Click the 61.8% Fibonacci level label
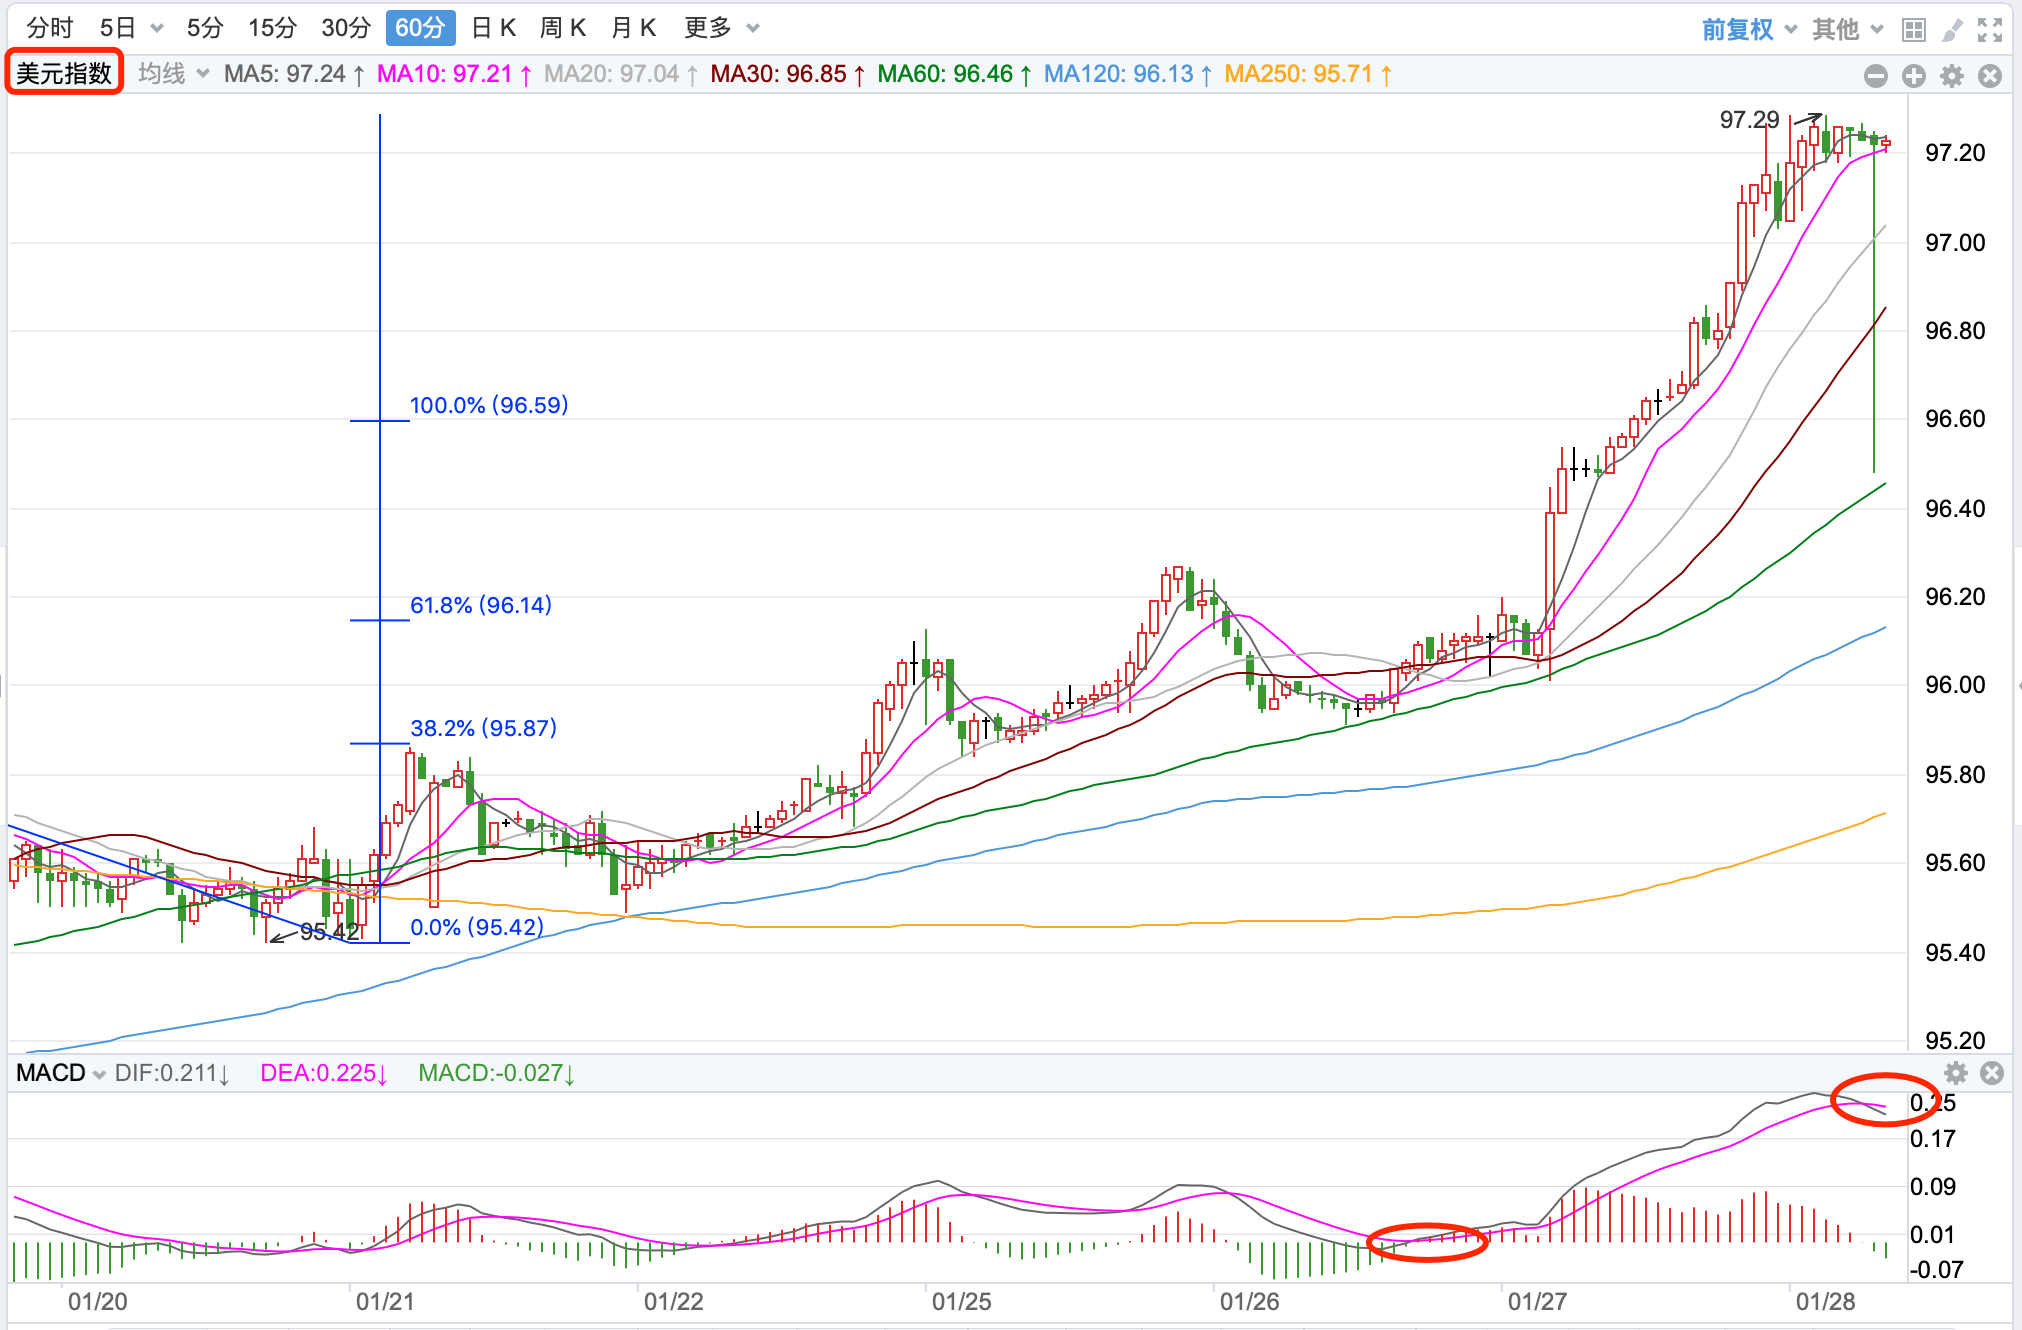The height and width of the screenshot is (1330, 2022). [x=480, y=605]
